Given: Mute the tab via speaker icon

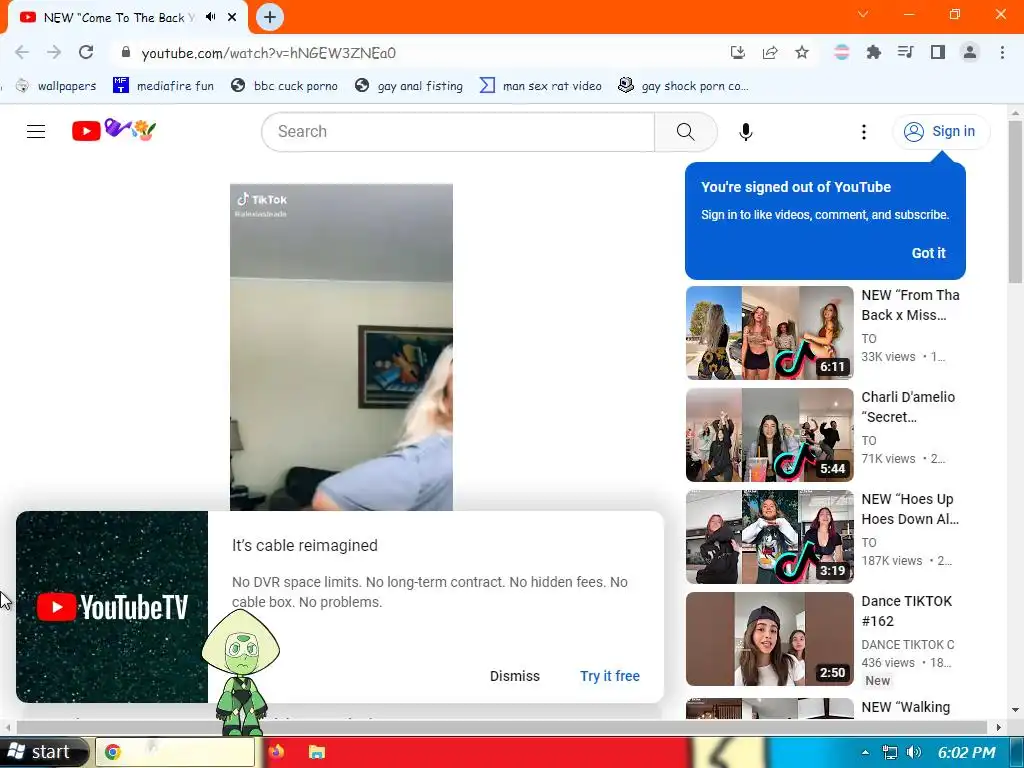Looking at the screenshot, I should [x=210, y=17].
